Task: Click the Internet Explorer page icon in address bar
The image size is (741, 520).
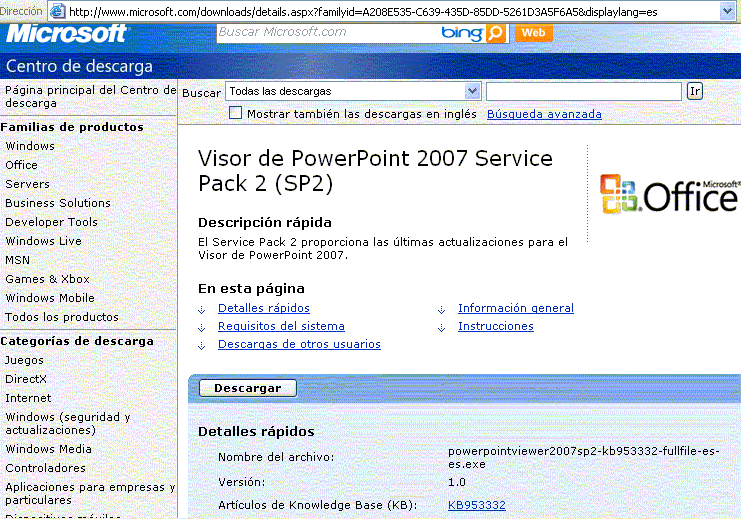Action: click(x=57, y=11)
